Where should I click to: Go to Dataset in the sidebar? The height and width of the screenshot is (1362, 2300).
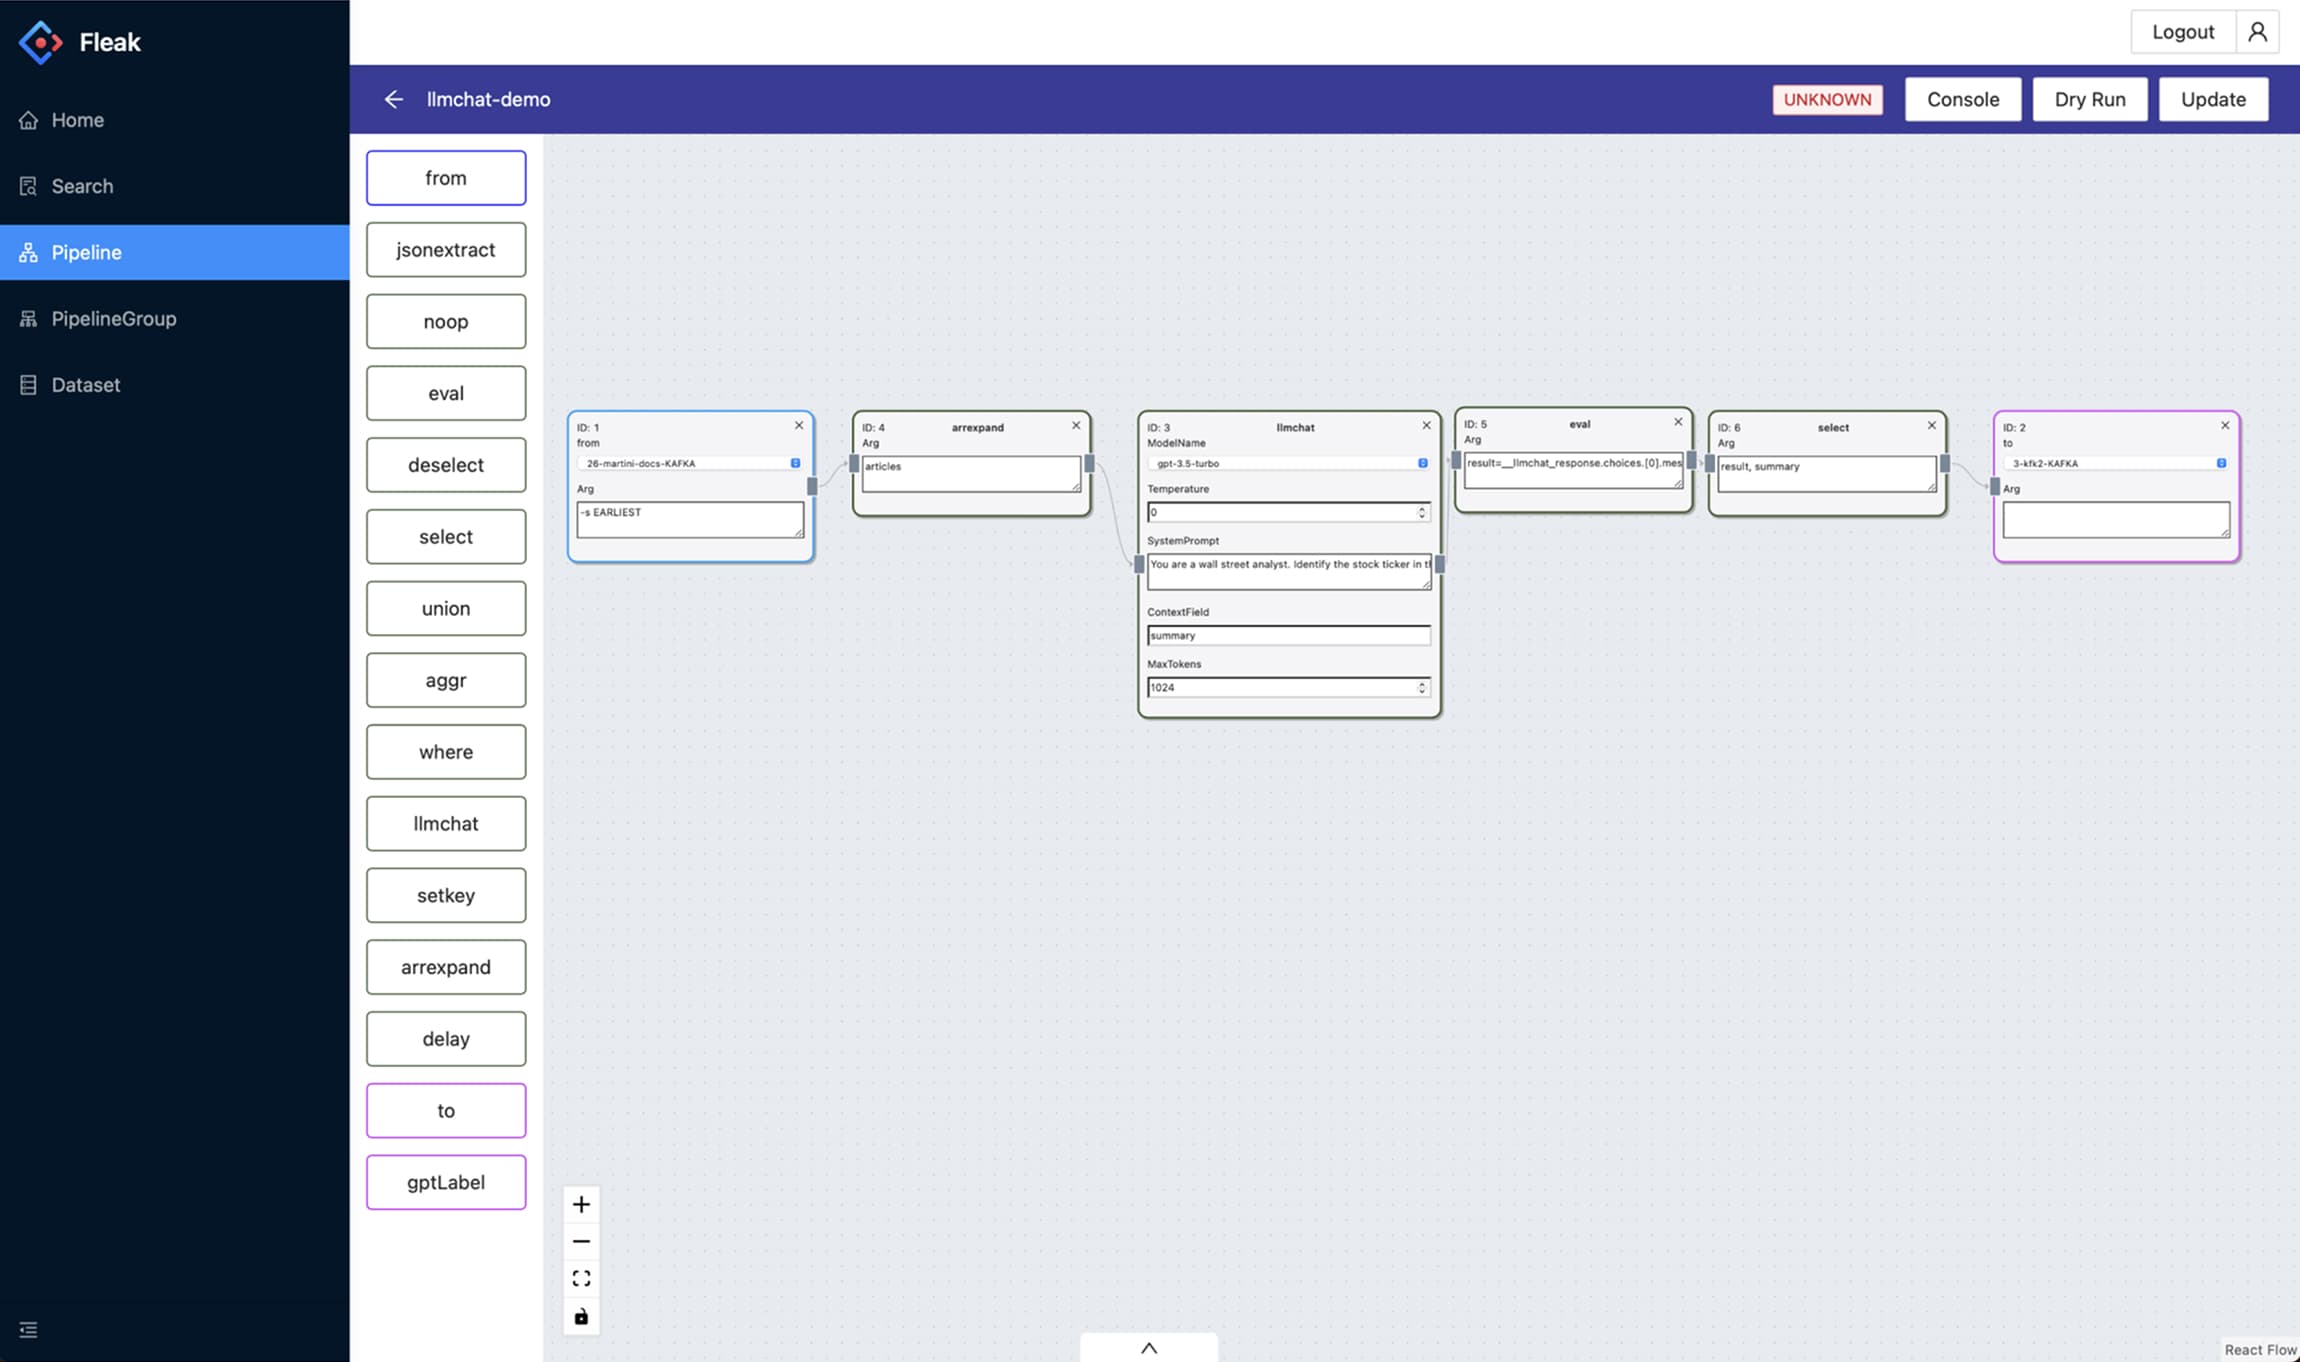coord(85,385)
